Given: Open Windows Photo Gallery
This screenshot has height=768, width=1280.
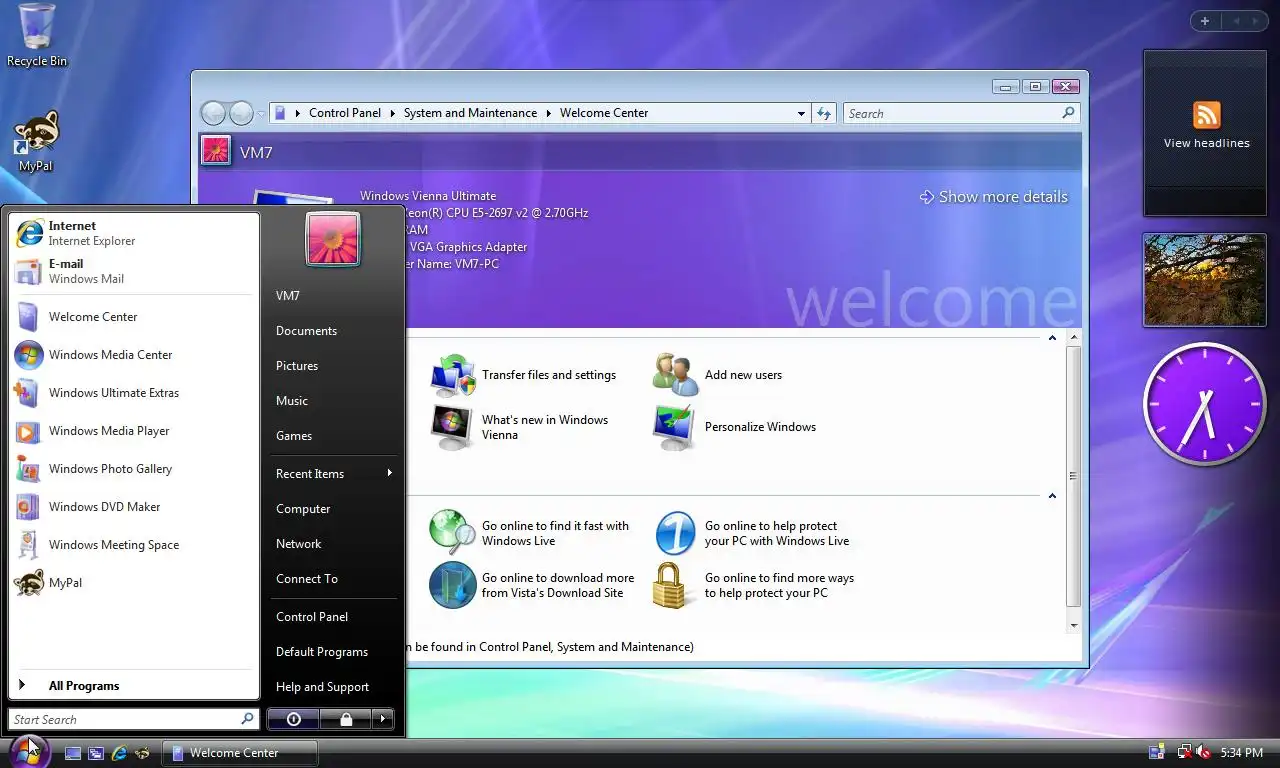Looking at the screenshot, I should point(134,469).
